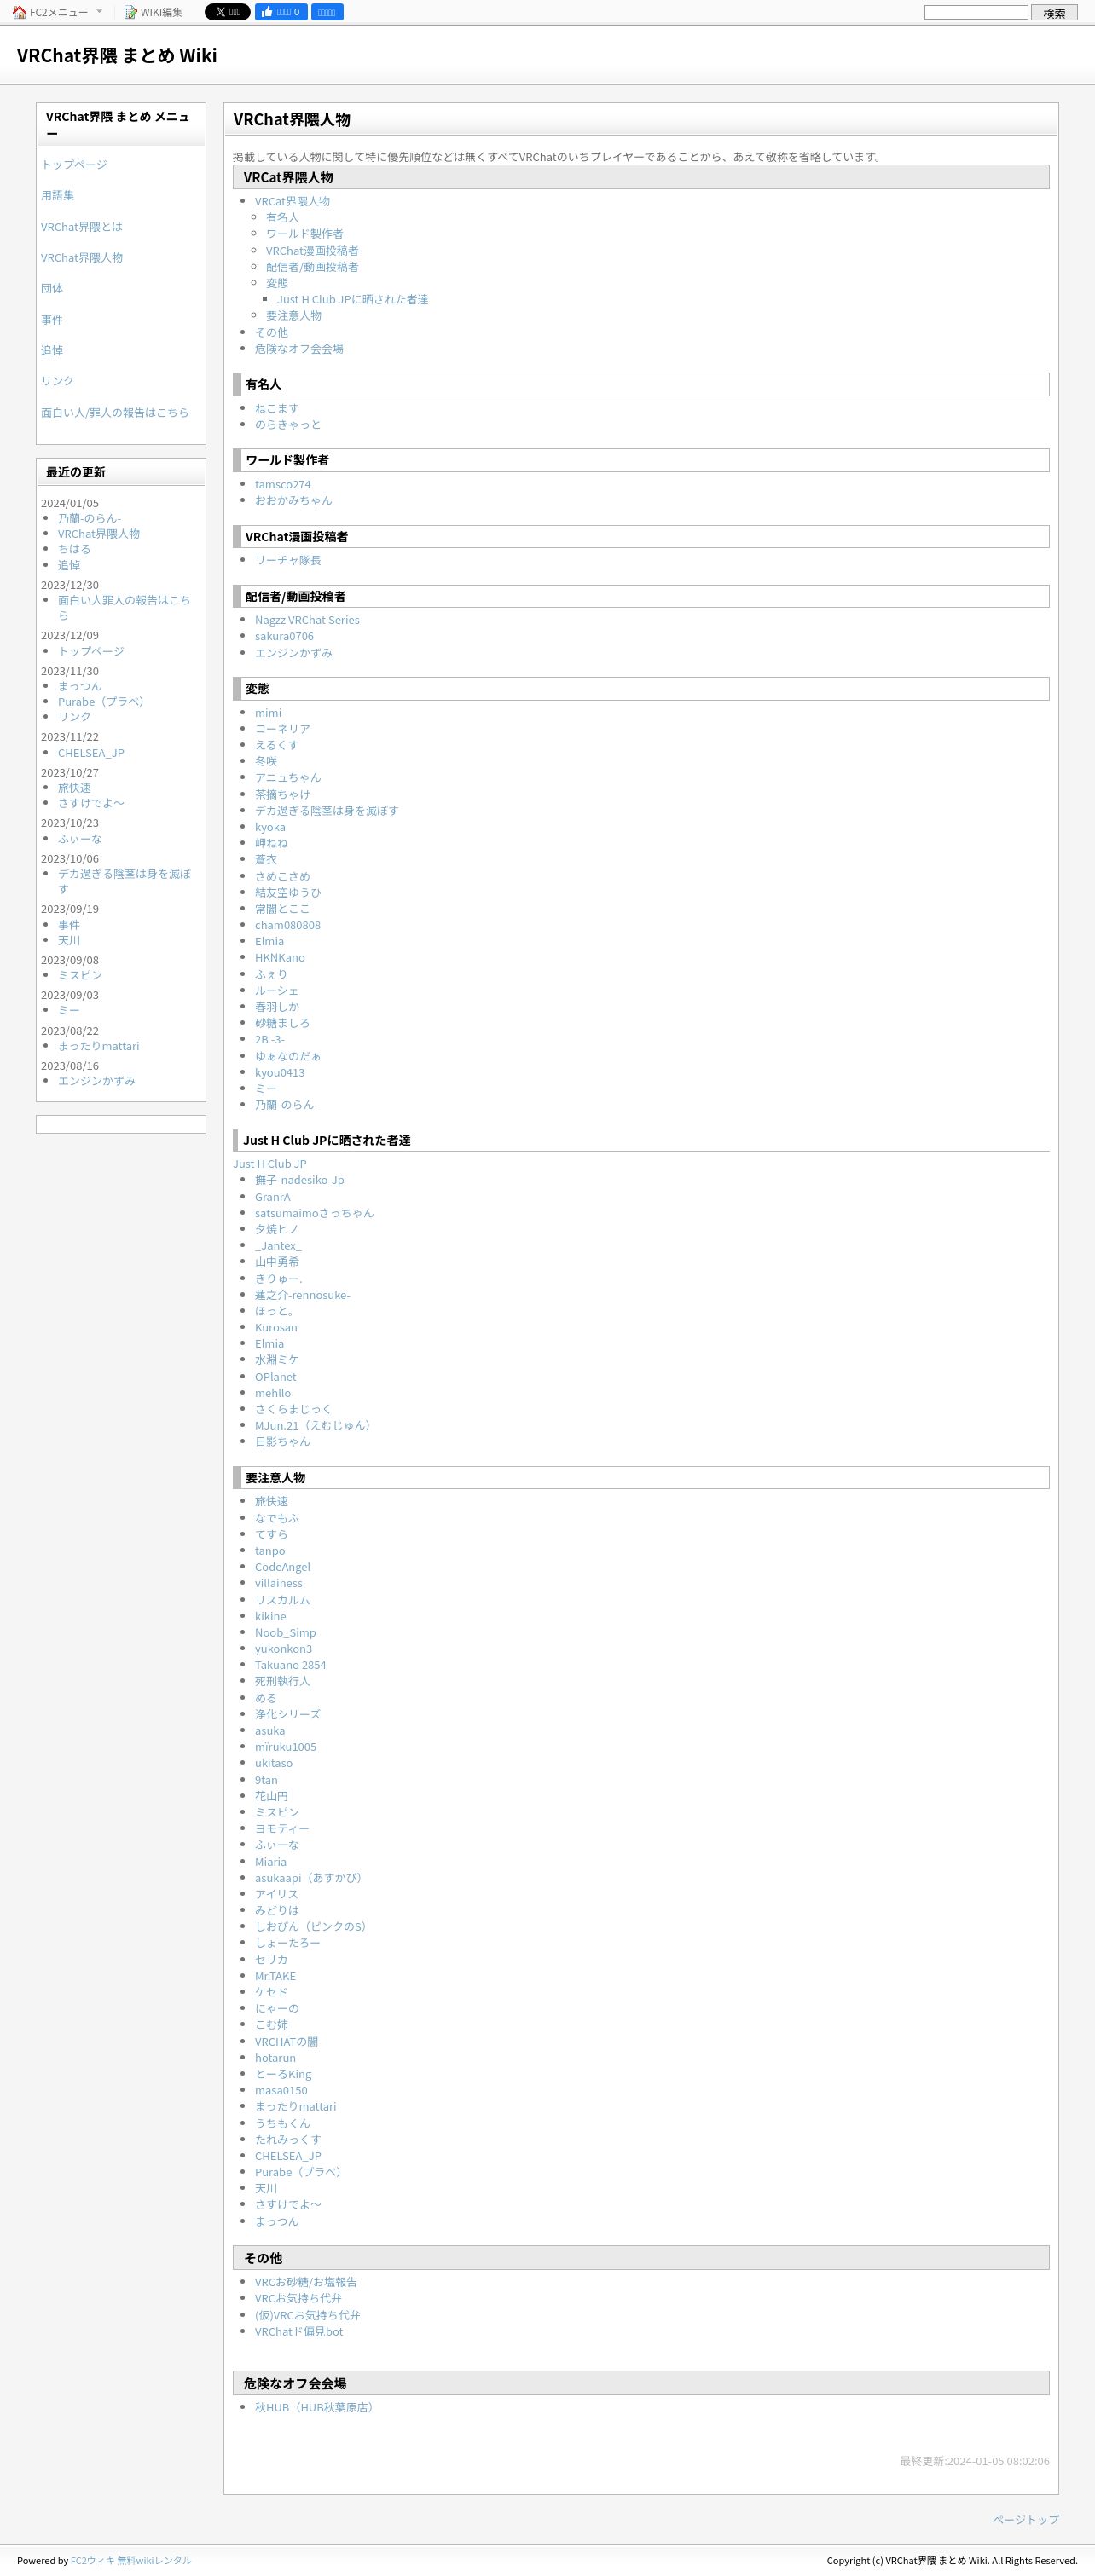The image size is (1095, 2576).
Task: Open the Noob_Simp page link
Action: point(285,1633)
